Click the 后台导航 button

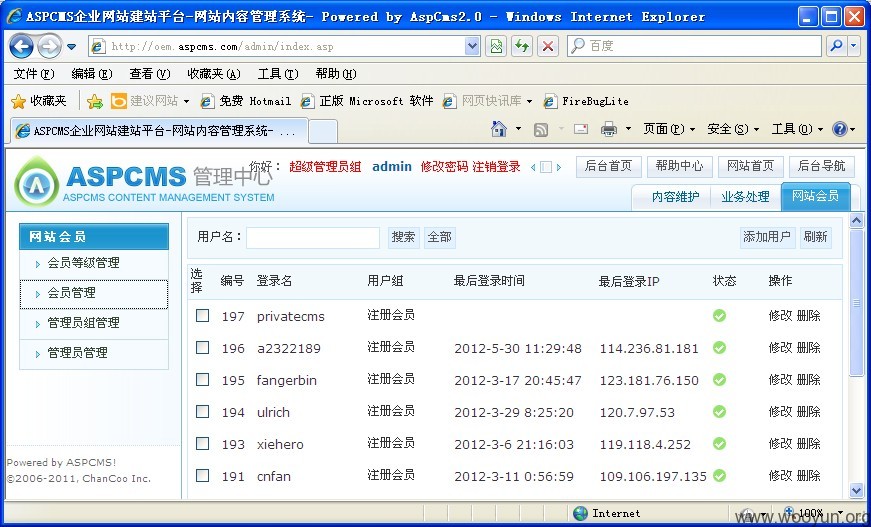[x=822, y=166]
